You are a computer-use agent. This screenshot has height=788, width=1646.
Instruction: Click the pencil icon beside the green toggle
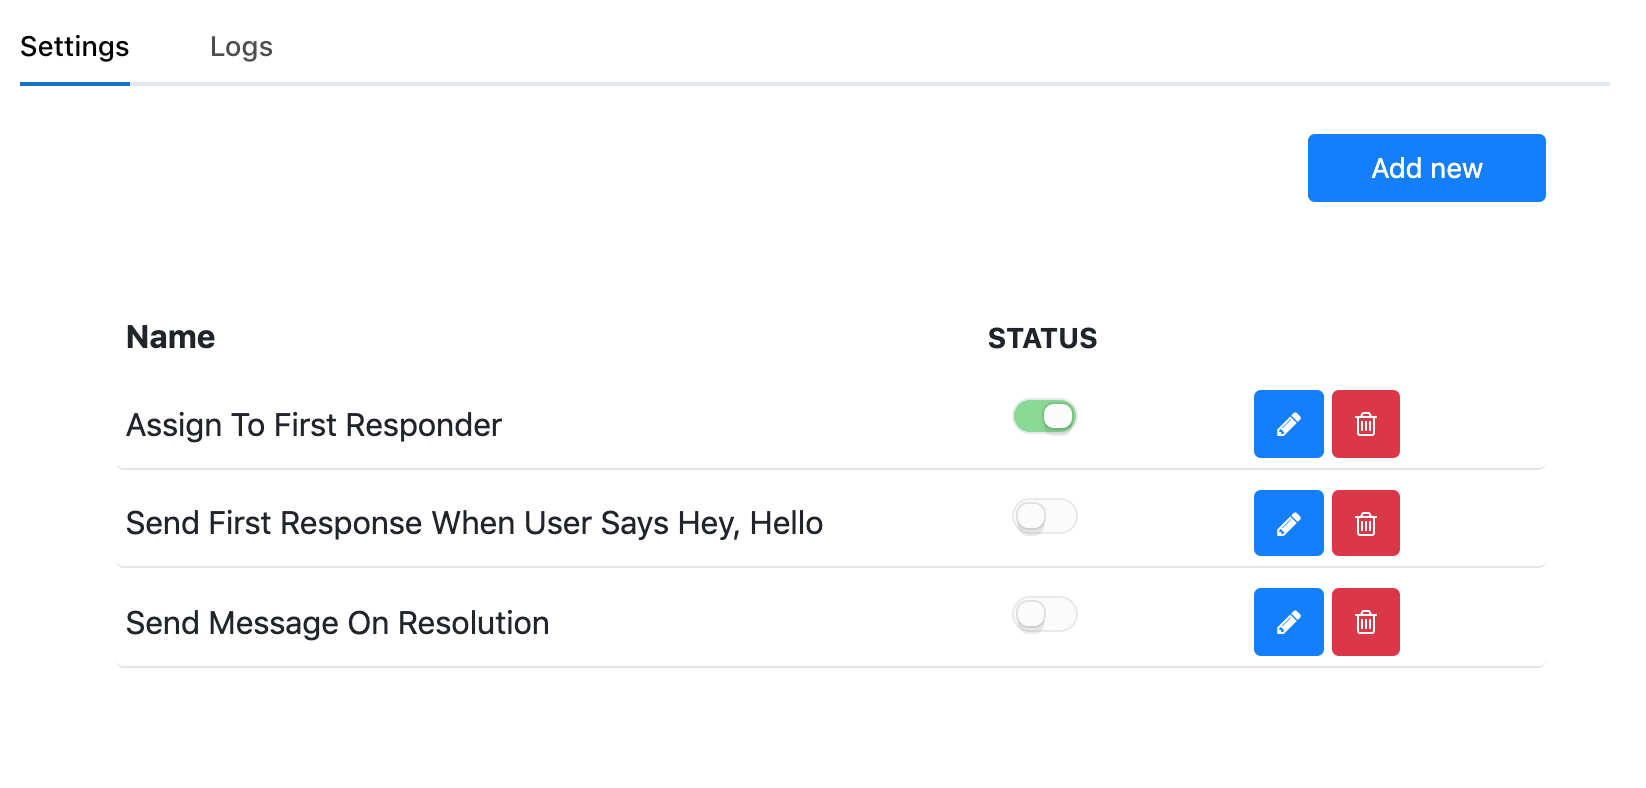pyautogui.click(x=1288, y=424)
